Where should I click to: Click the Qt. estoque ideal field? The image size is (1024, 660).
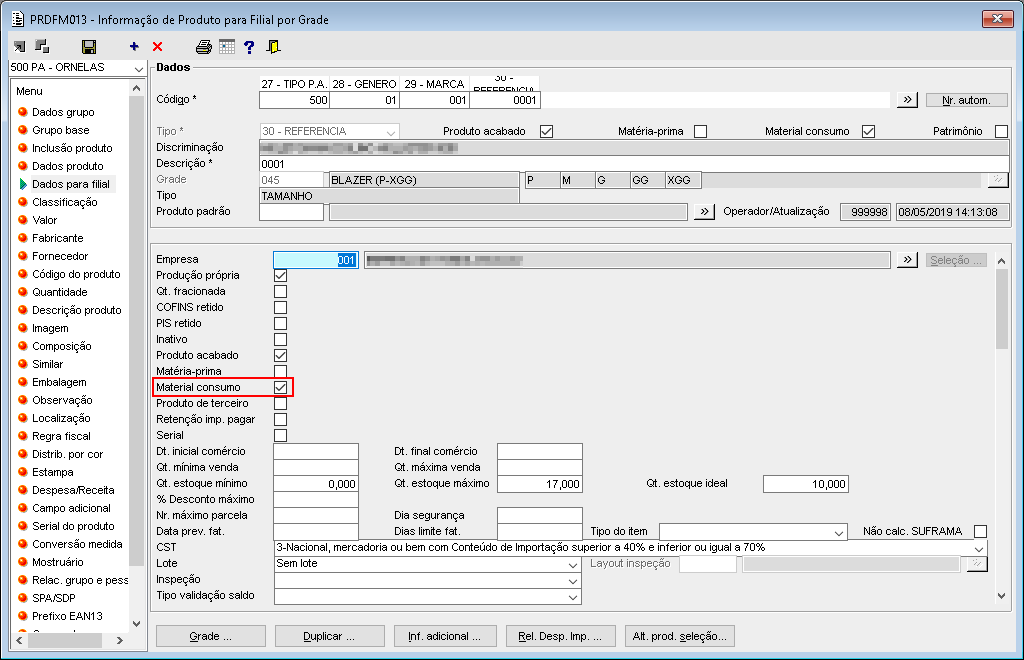point(805,484)
